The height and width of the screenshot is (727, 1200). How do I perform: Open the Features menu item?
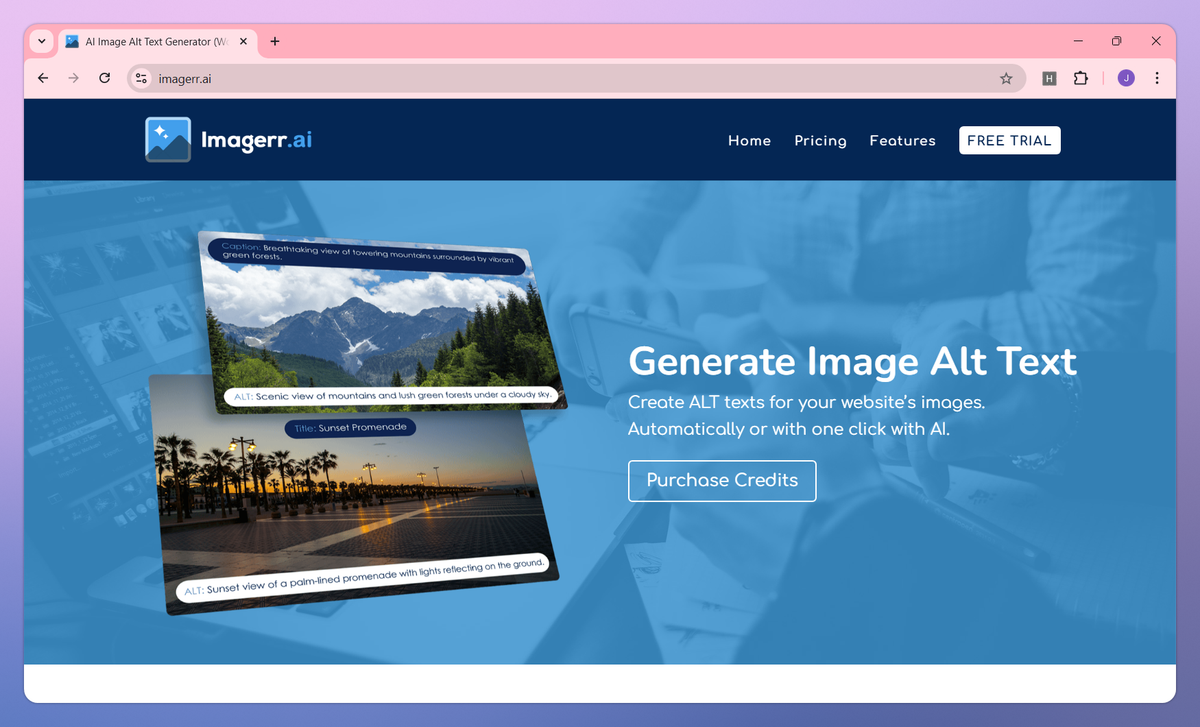tap(902, 141)
